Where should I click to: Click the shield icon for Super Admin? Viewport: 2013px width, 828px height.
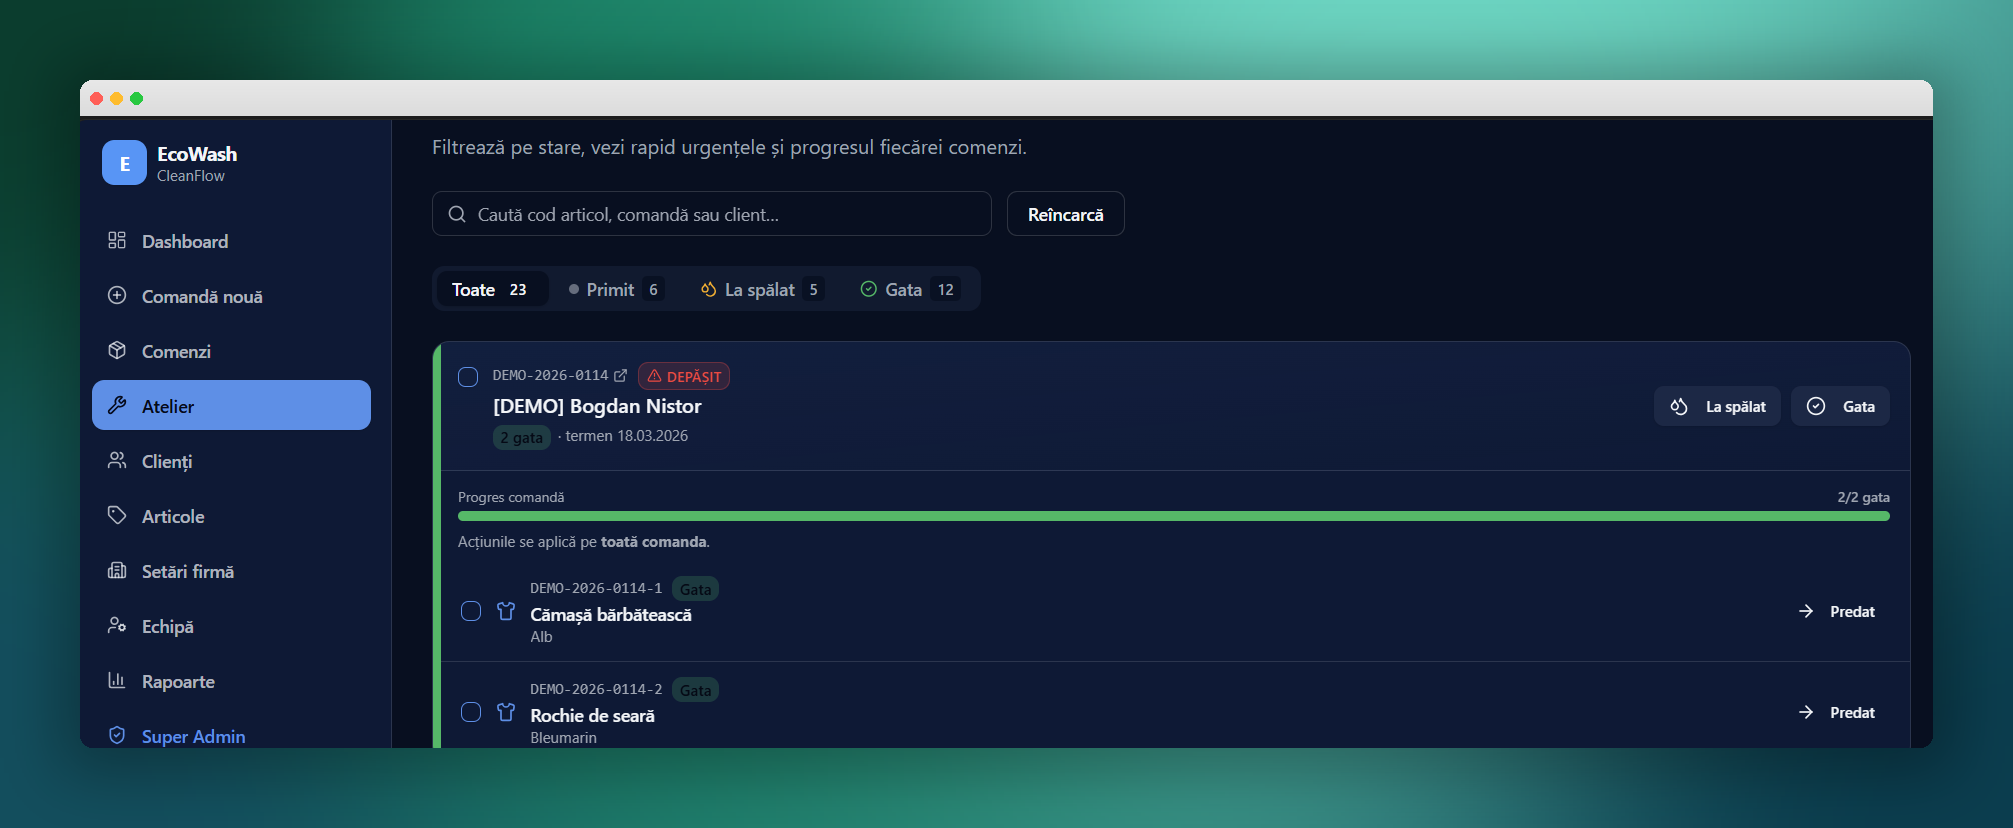coord(117,735)
